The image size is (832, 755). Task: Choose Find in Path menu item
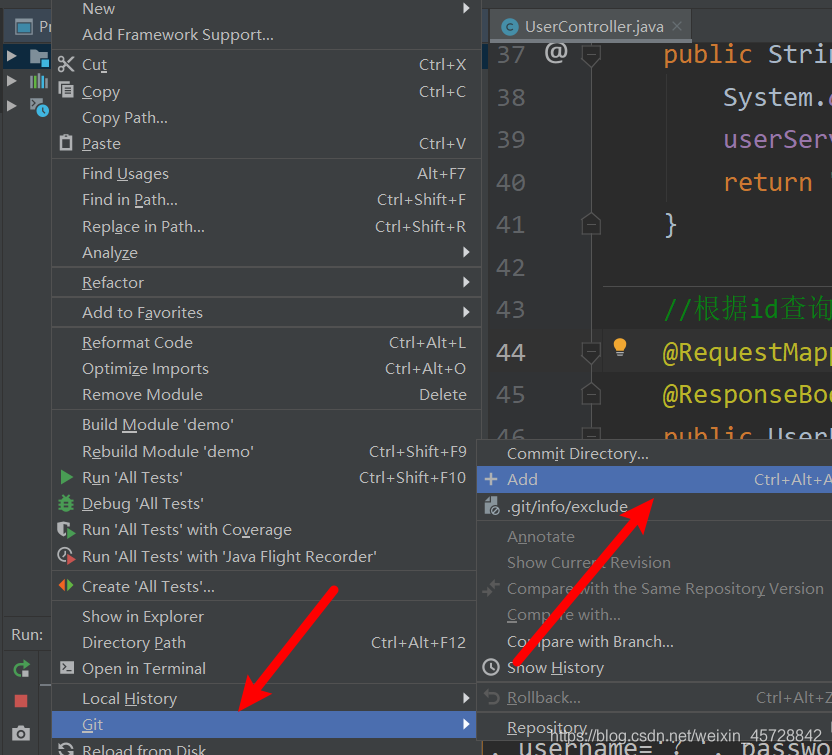pyautogui.click(x=266, y=199)
